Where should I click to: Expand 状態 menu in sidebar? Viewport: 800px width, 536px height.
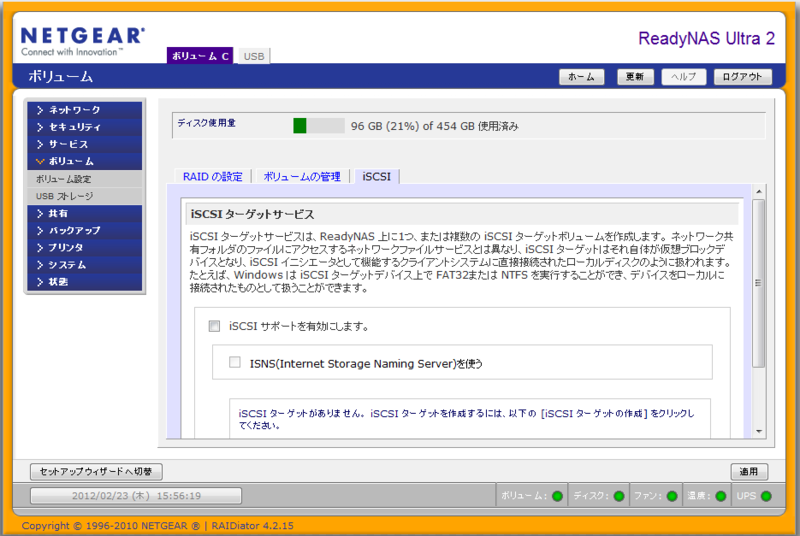[85, 282]
